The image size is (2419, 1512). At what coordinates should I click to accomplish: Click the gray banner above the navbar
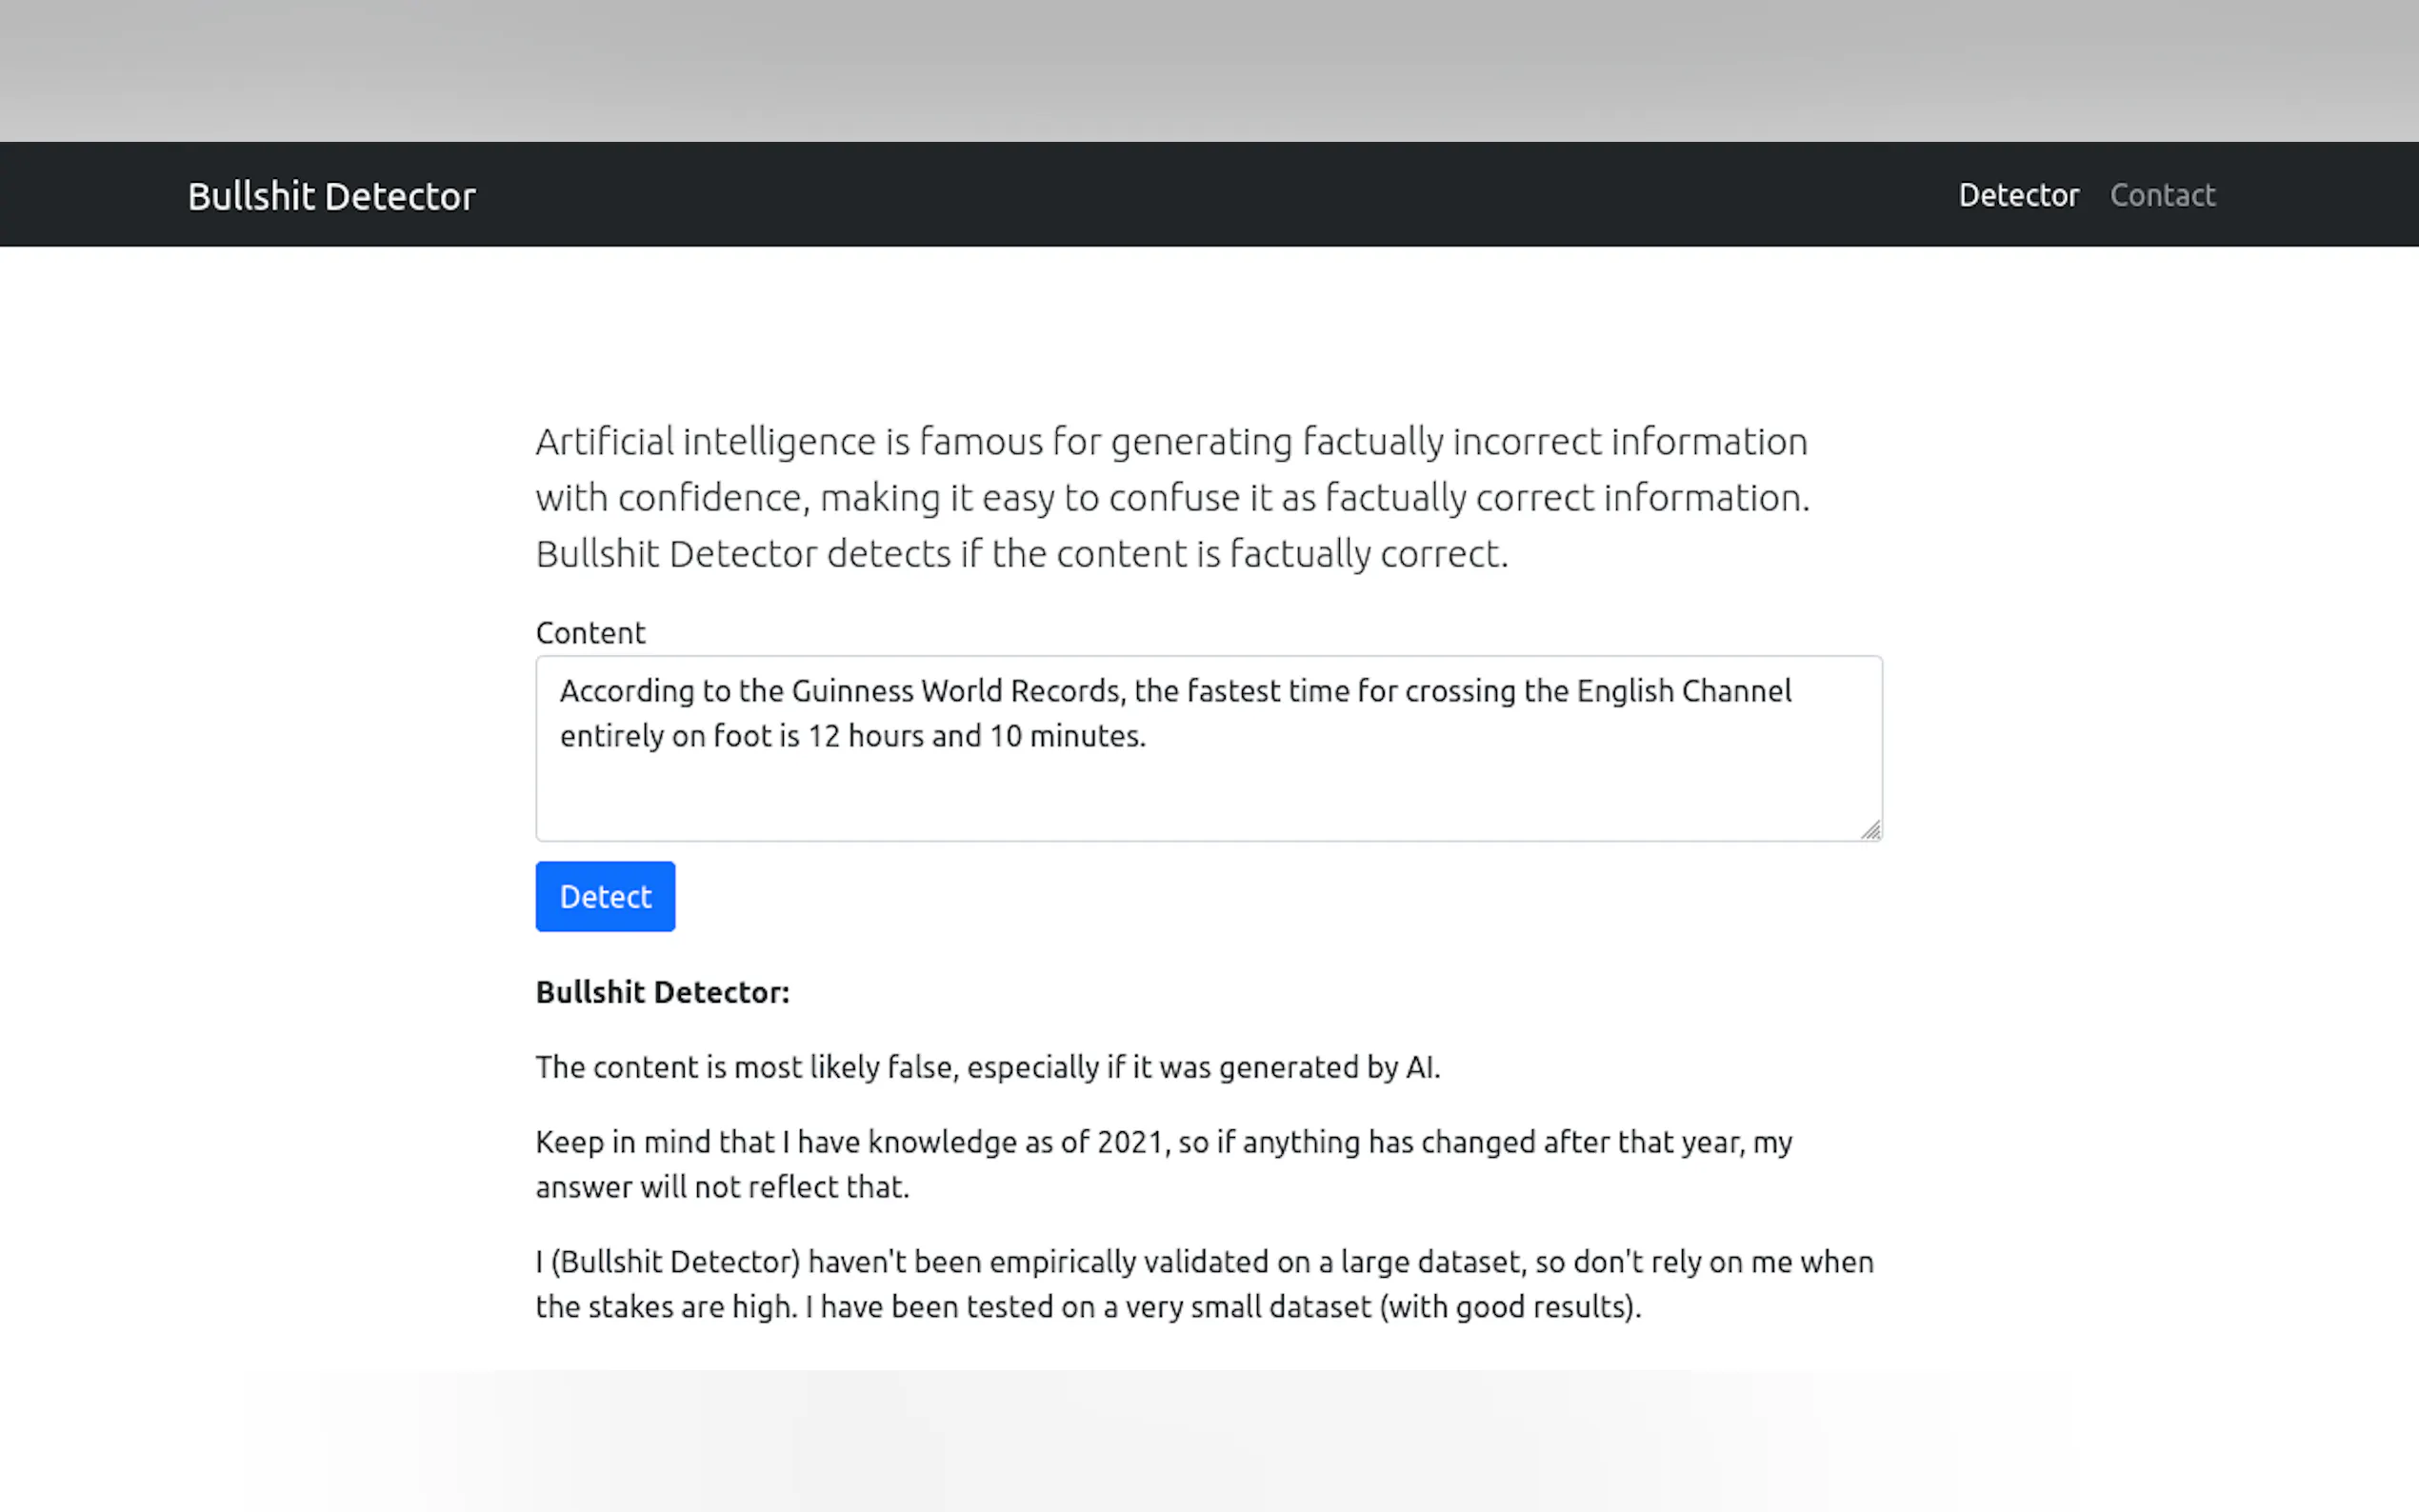coord(1208,70)
